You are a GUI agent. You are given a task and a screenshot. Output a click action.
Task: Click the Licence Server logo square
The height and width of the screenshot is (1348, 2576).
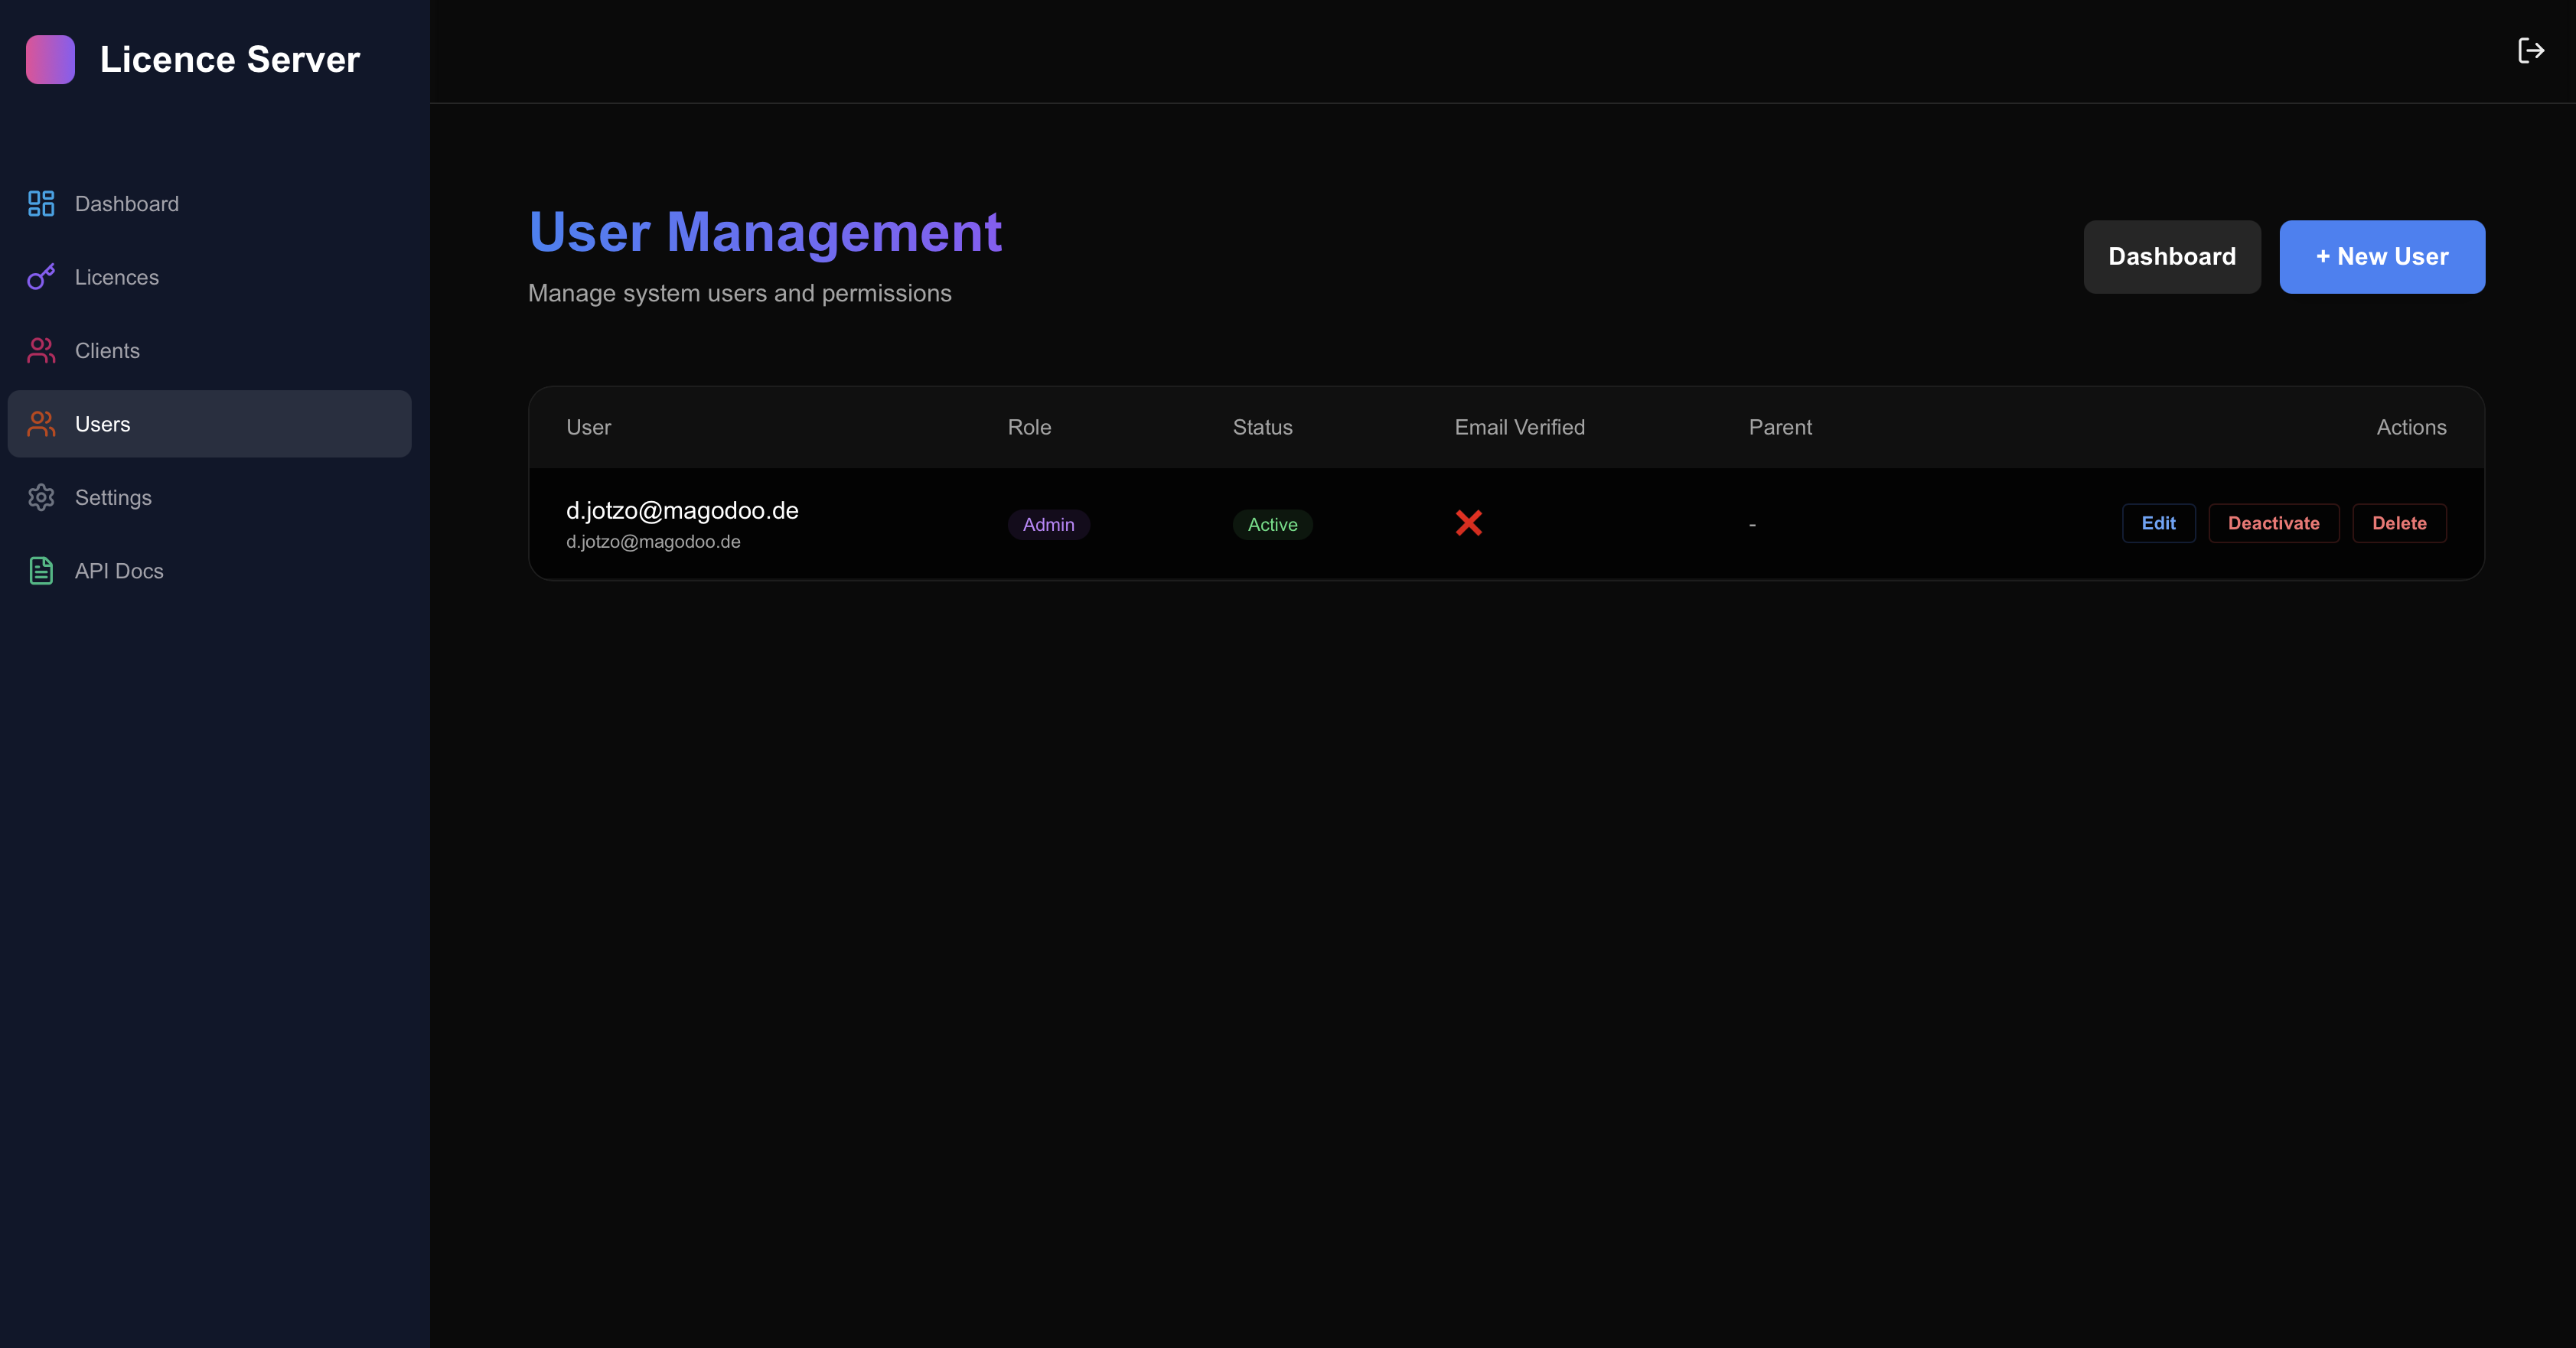50,59
